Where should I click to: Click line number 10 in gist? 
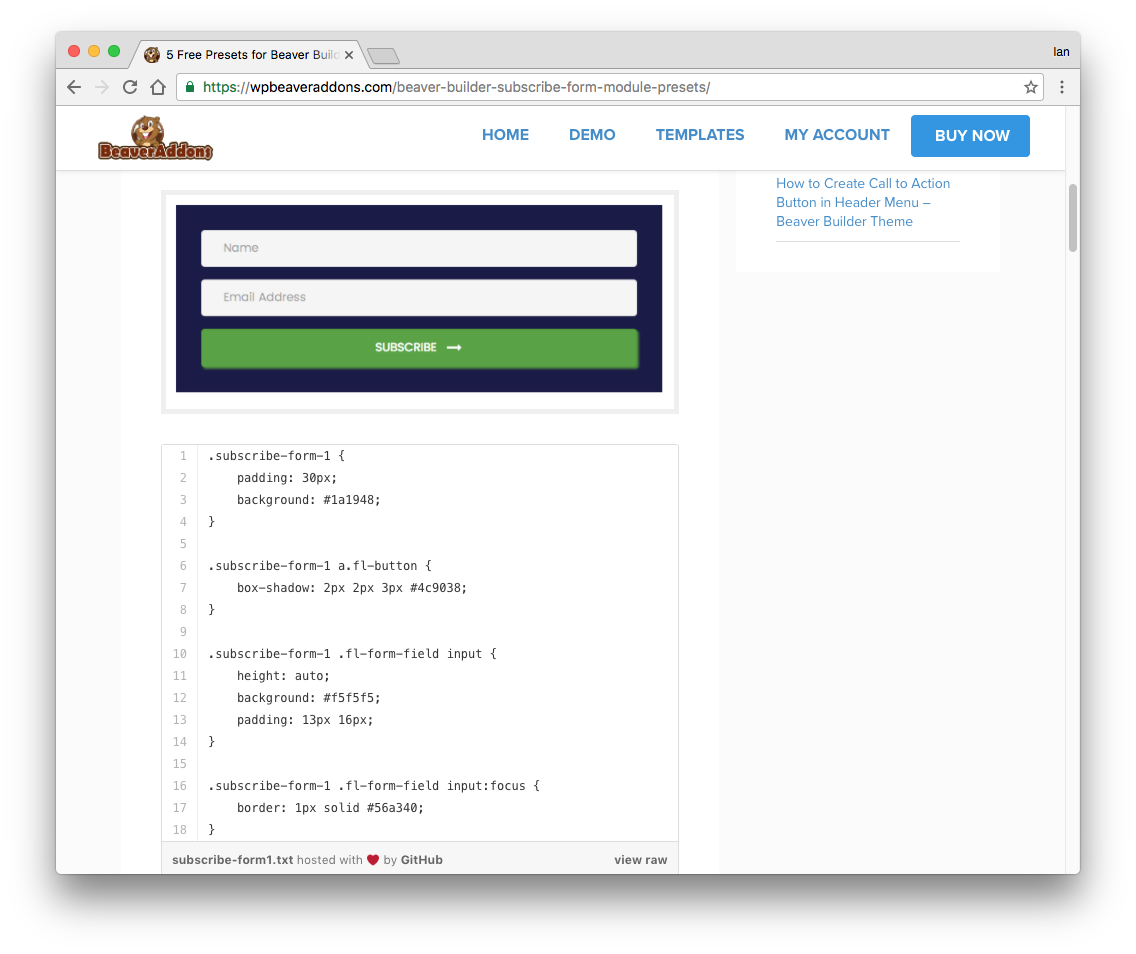click(180, 654)
